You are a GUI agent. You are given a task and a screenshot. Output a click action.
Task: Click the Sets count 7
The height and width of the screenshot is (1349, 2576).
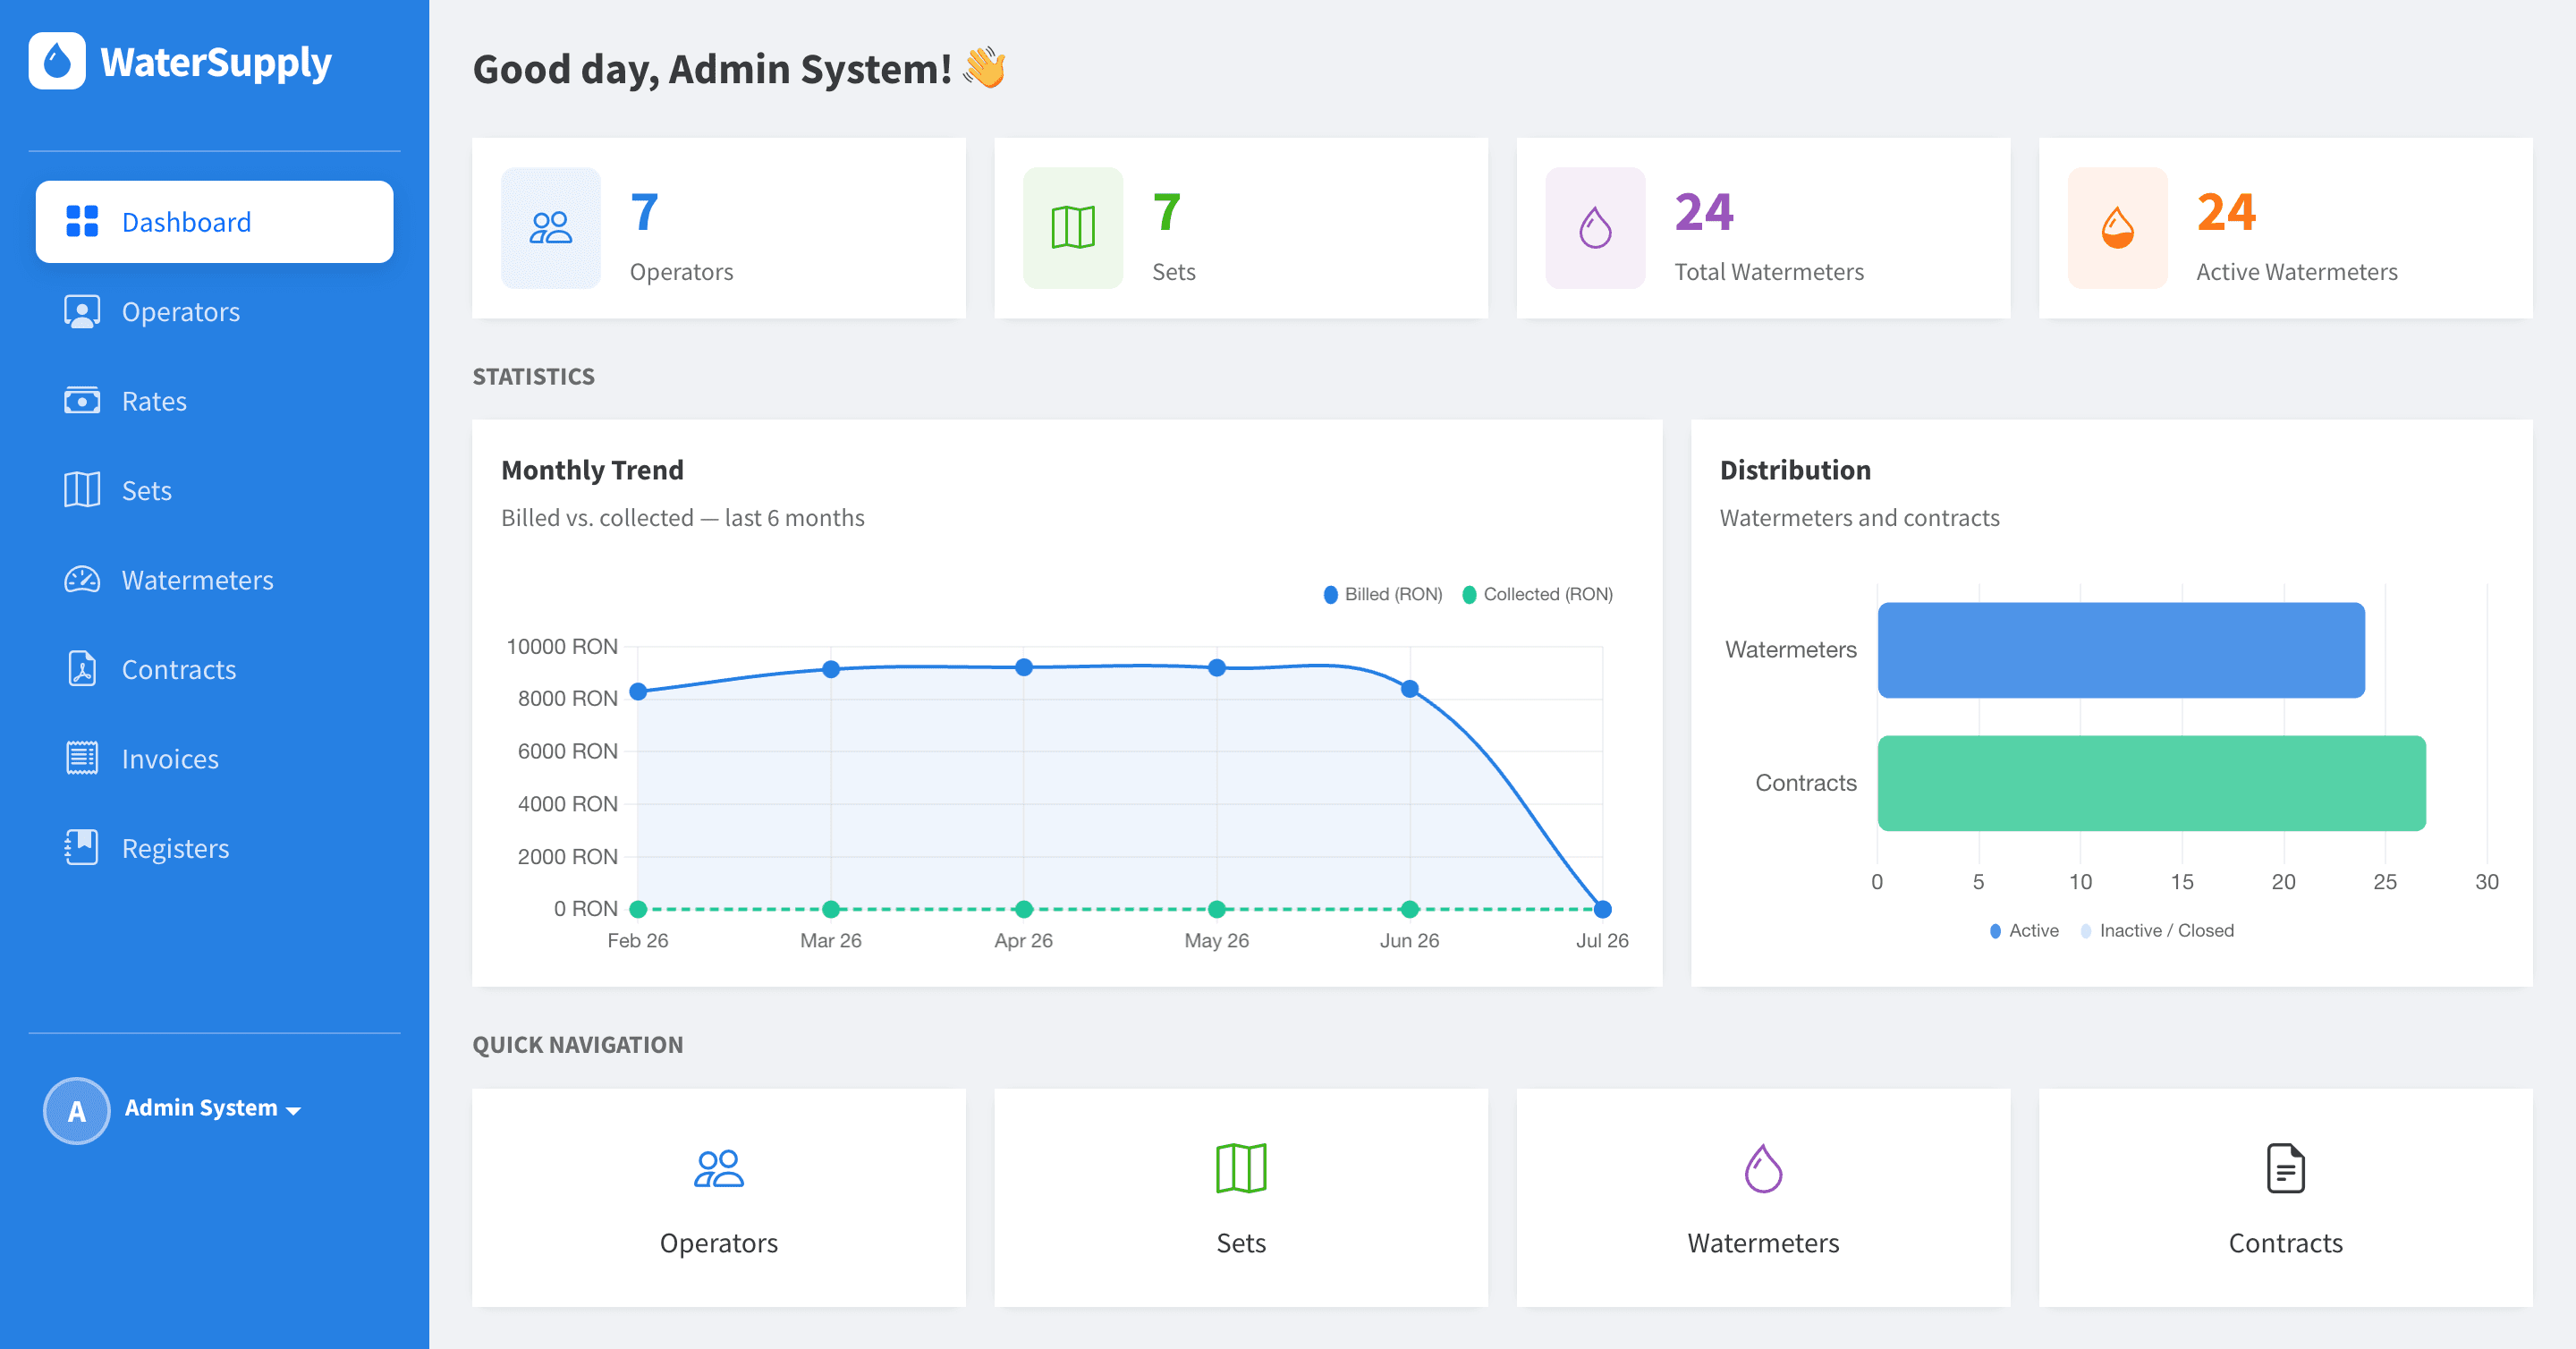pyautogui.click(x=1166, y=212)
